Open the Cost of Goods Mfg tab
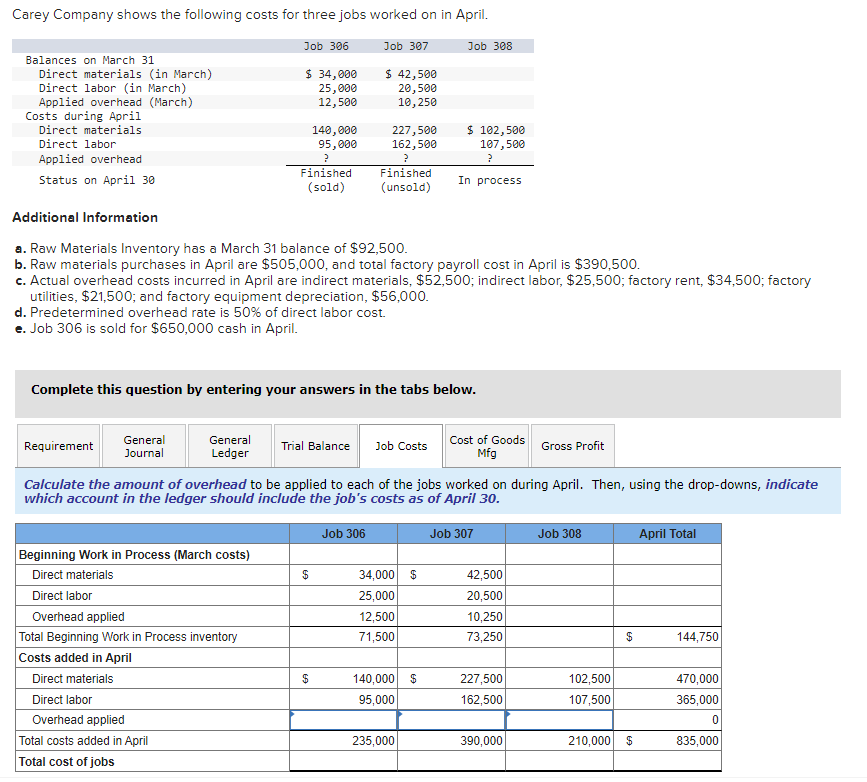The height and width of the screenshot is (782, 867). (x=487, y=445)
